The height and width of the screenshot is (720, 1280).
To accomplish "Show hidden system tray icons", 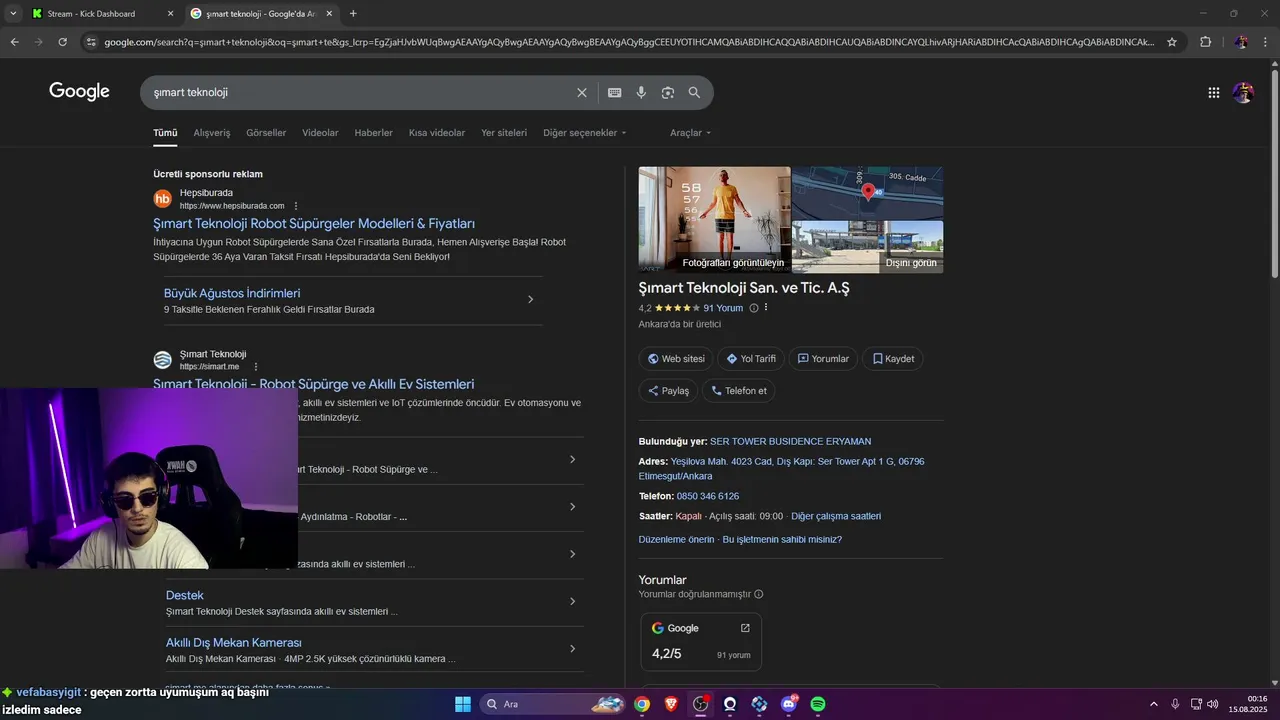I will tap(1153, 704).
